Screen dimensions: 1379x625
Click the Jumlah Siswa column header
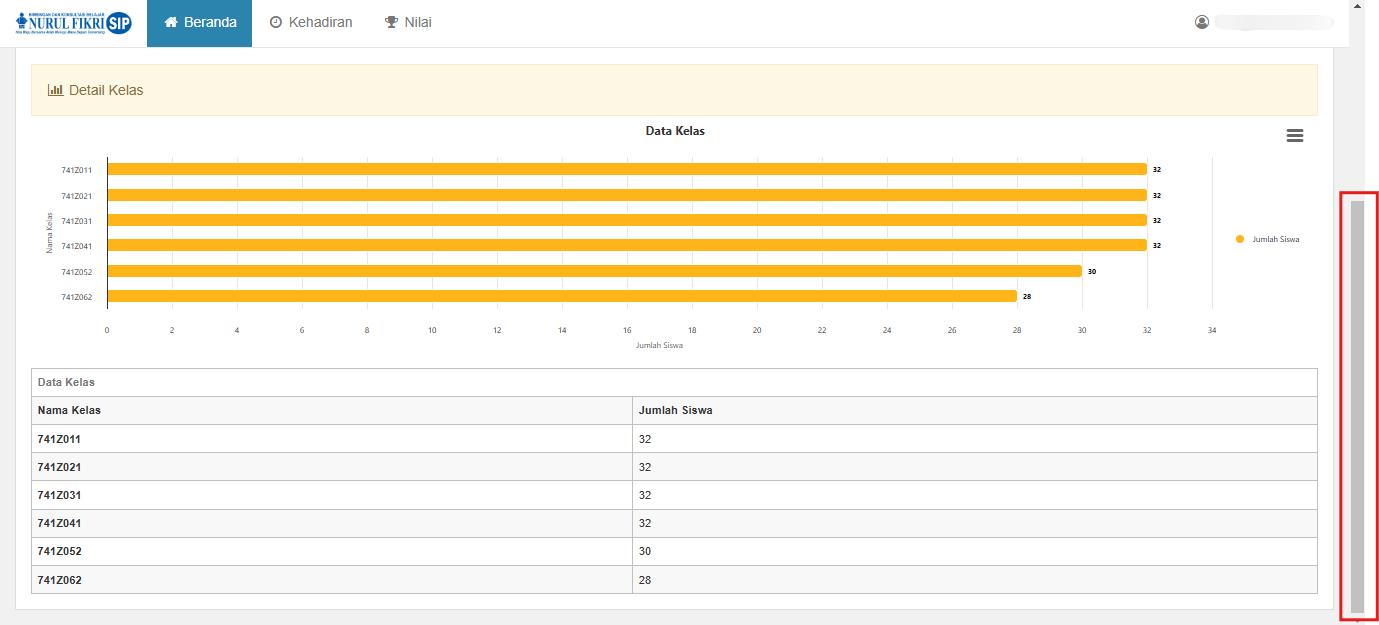click(x=675, y=410)
